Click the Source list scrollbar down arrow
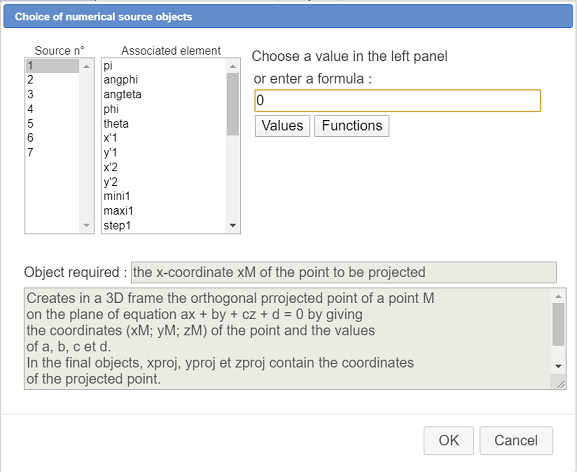This screenshot has height=472, width=577. pos(86,226)
